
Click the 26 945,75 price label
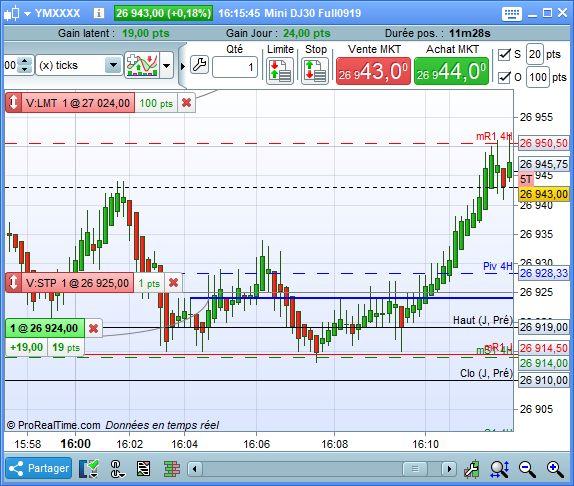pos(544,164)
